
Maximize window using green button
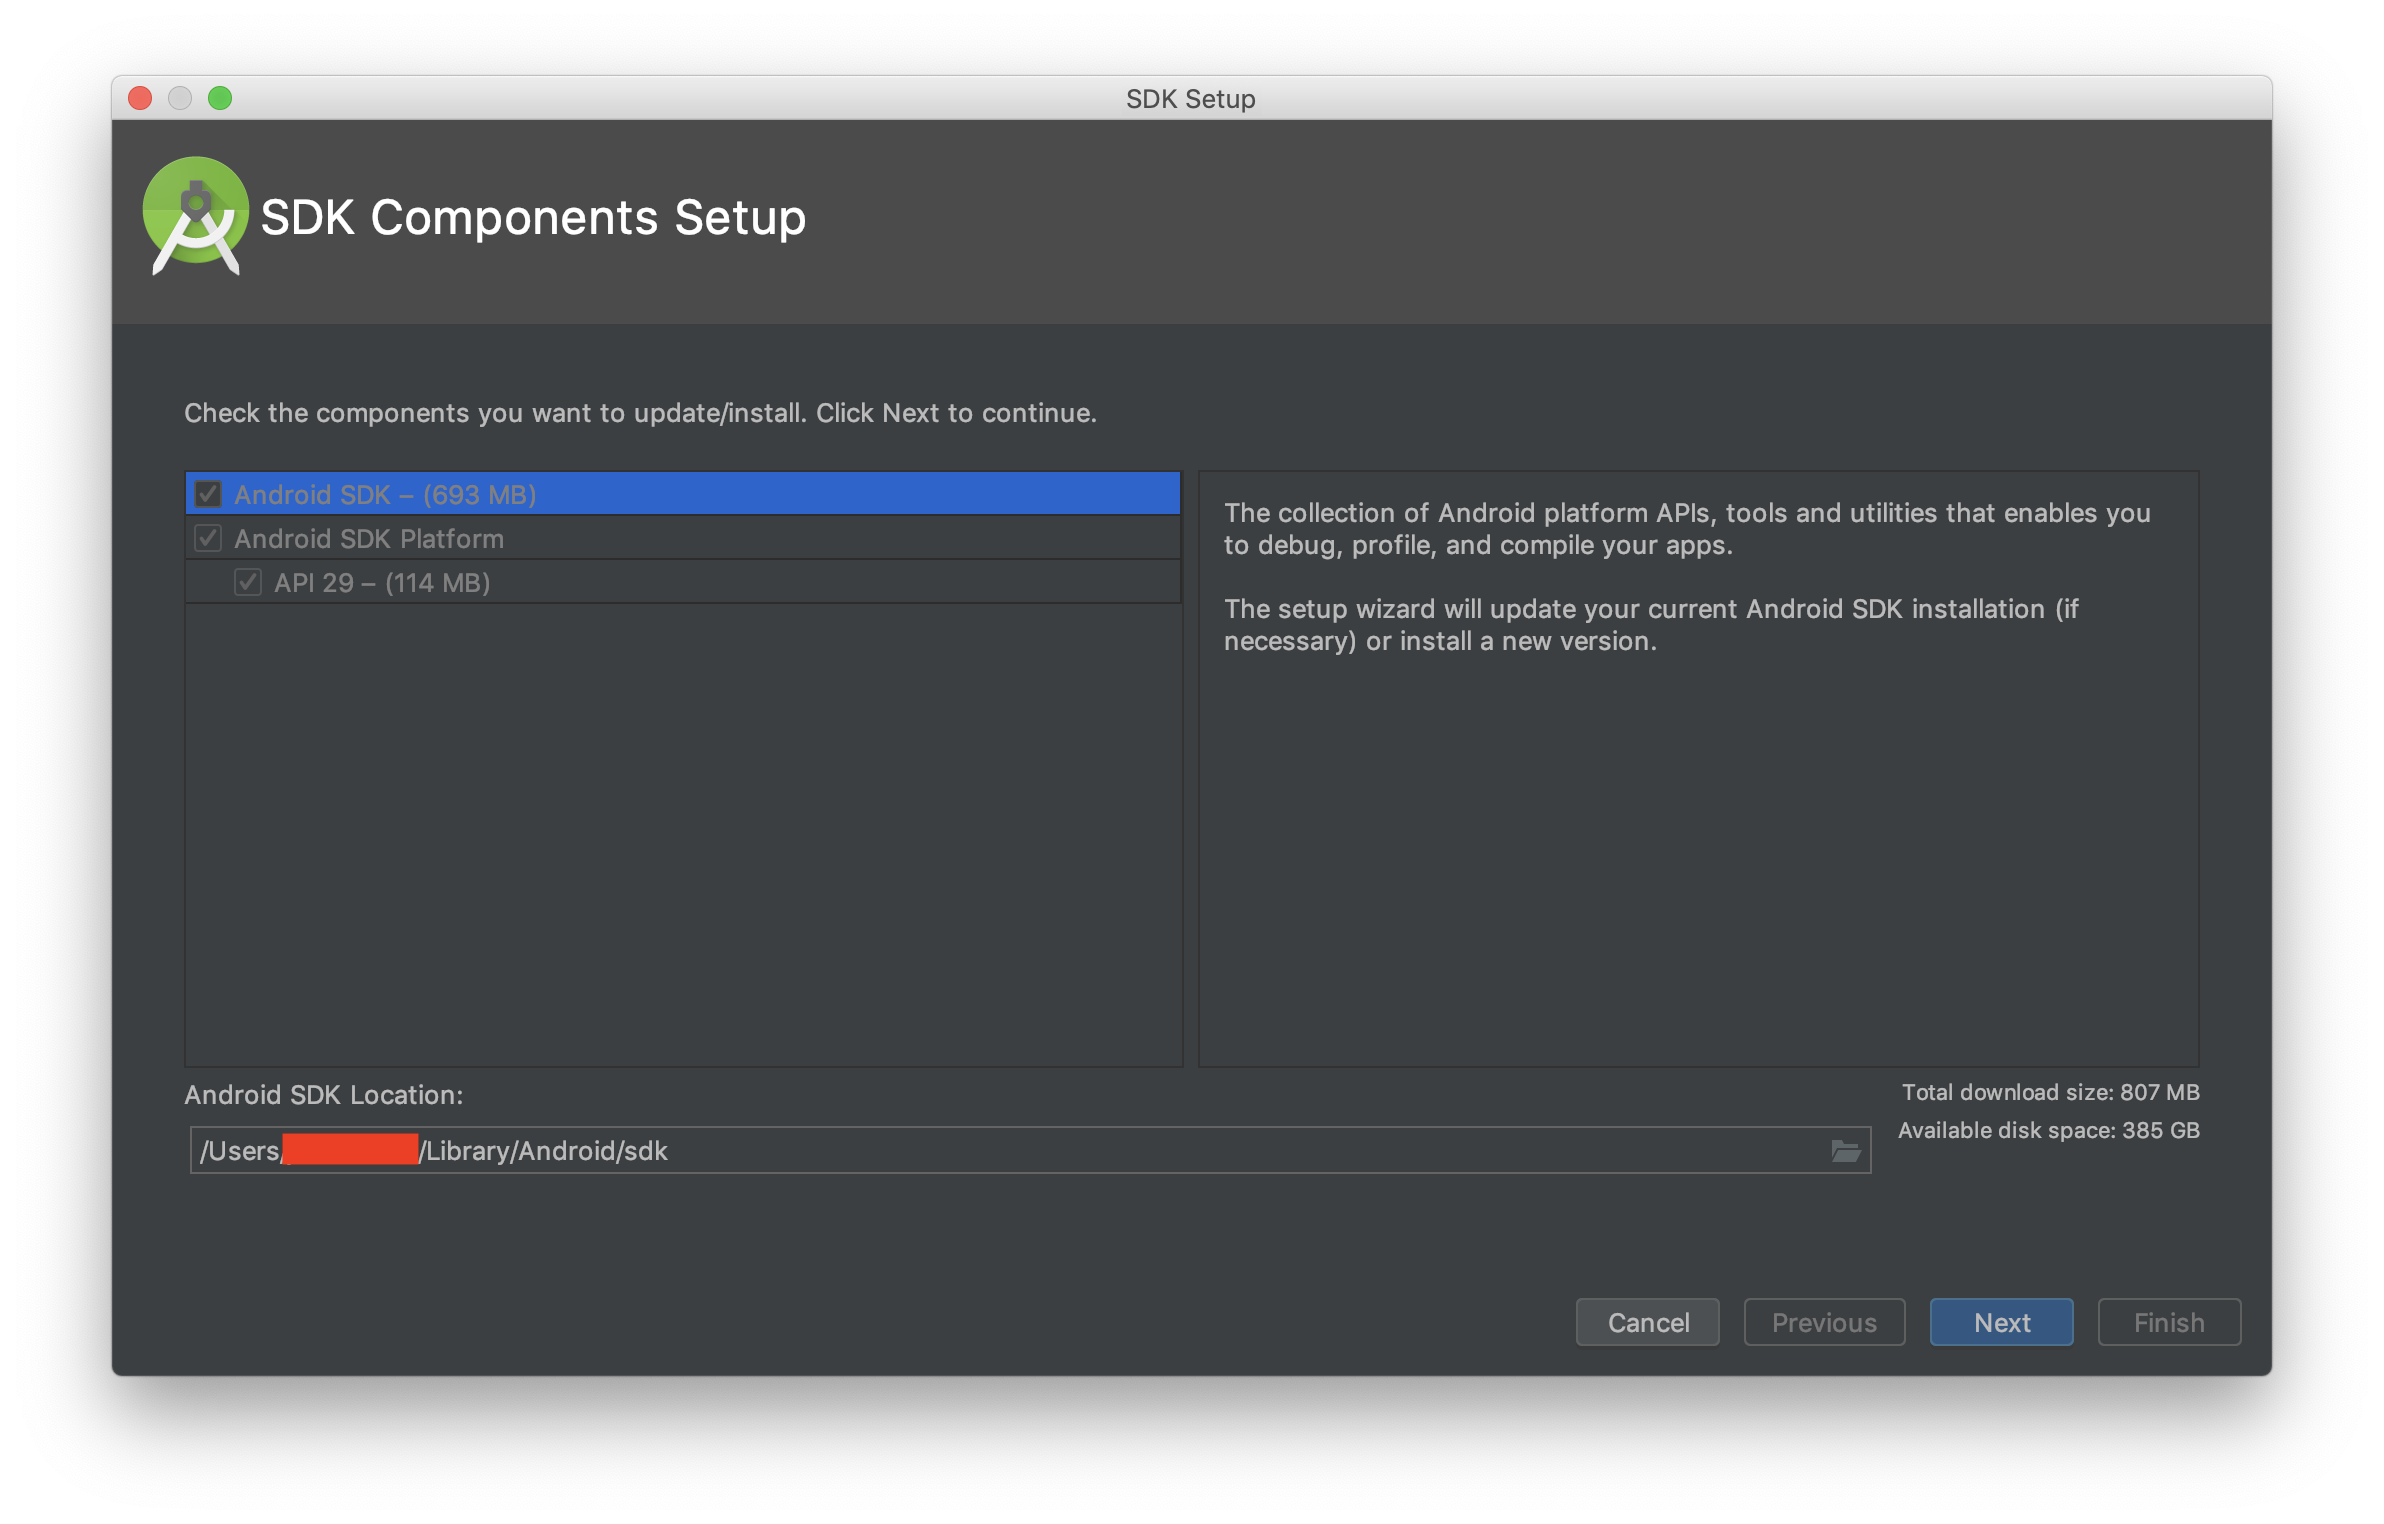coord(220,98)
